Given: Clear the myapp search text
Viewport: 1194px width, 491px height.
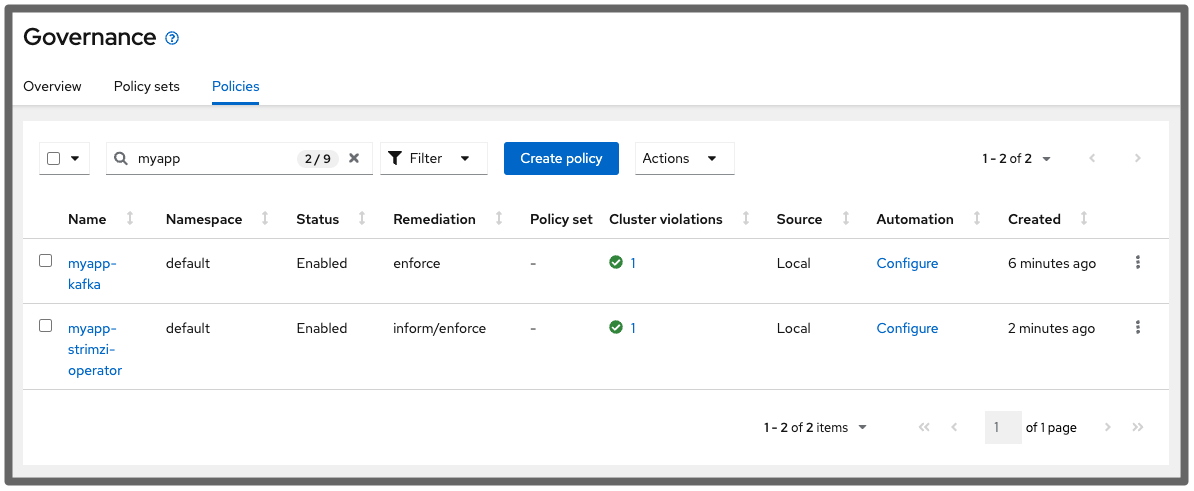Looking at the screenshot, I should coord(354,158).
